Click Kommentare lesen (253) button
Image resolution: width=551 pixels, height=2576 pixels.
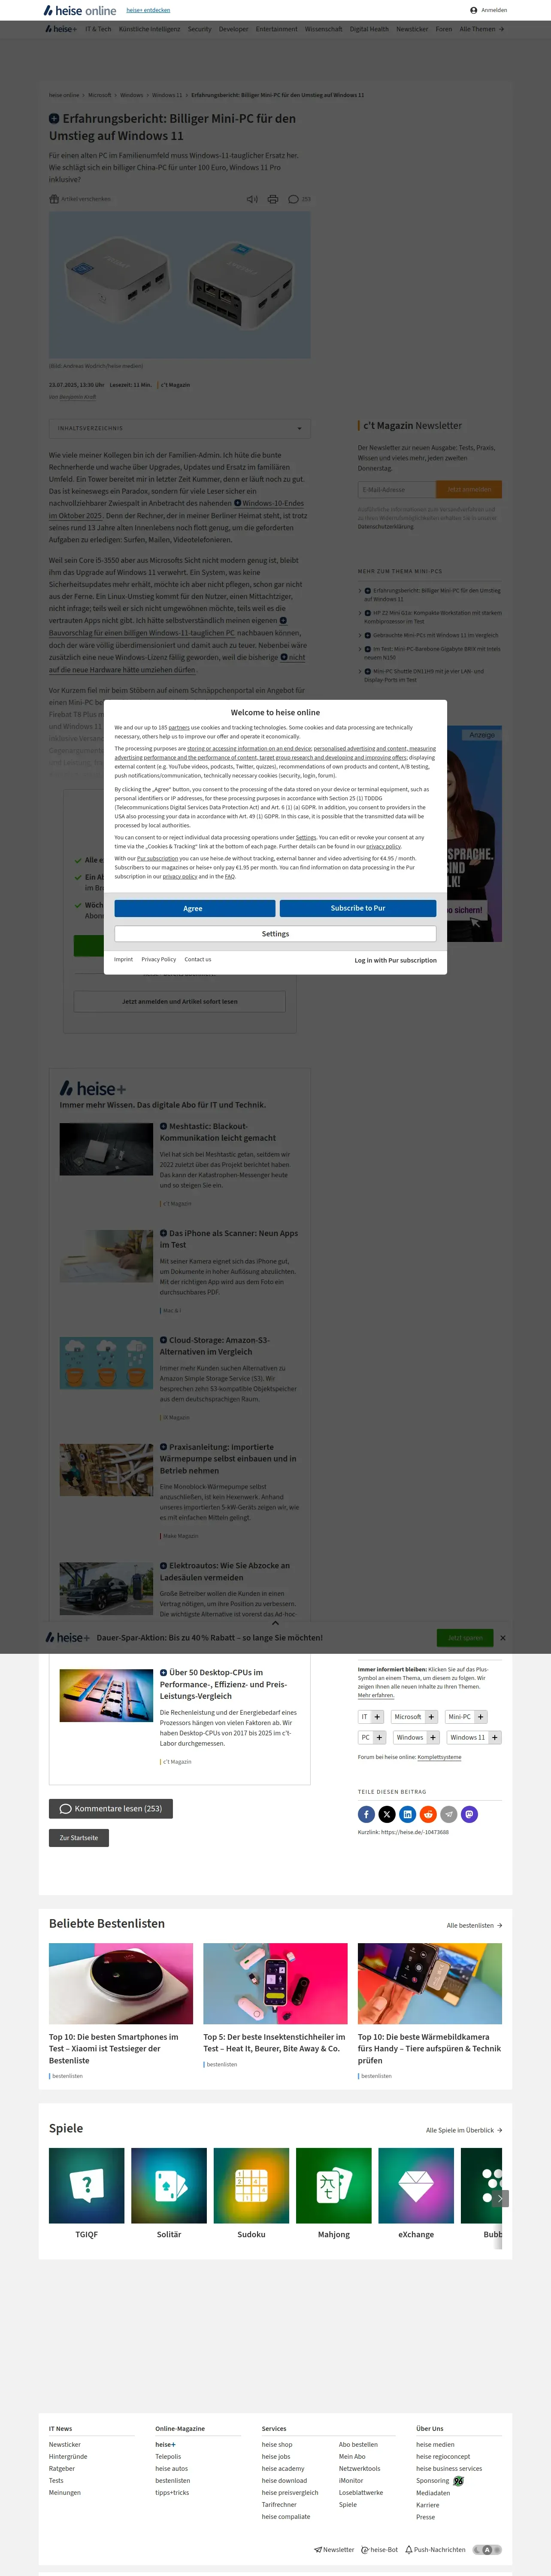pyautogui.click(x=111, y=1808)
